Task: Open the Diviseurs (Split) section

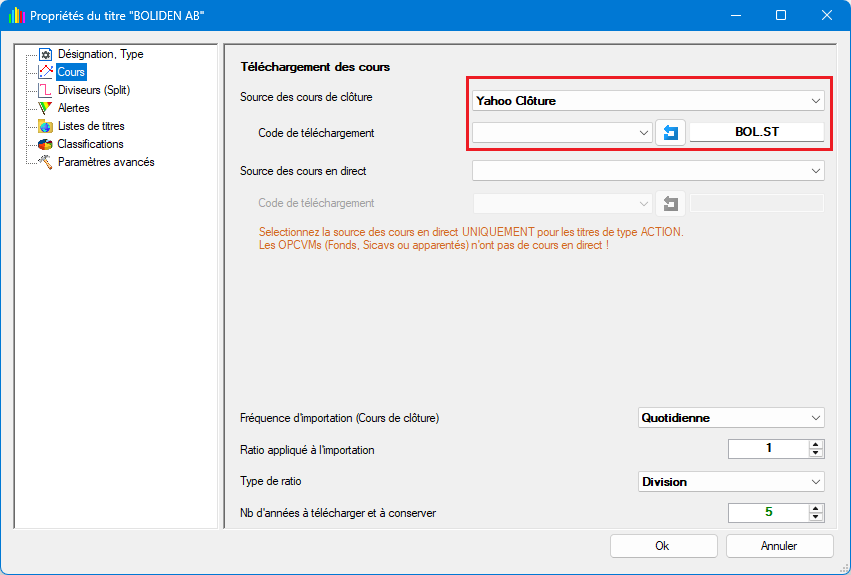Action: 94,90
